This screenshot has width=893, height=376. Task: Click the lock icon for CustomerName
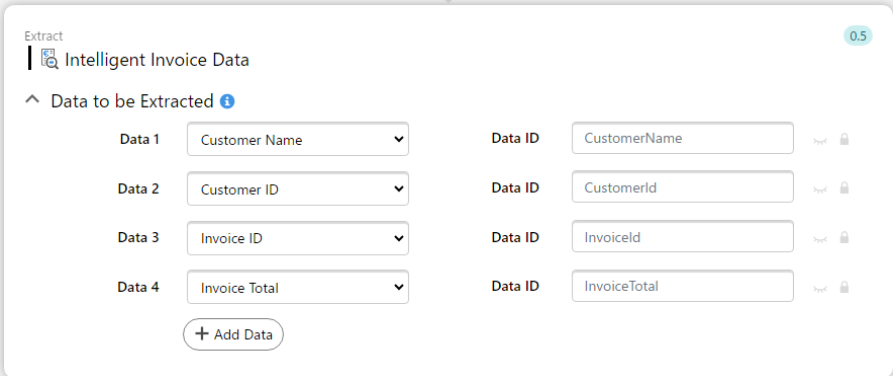(x=845, y=139)
